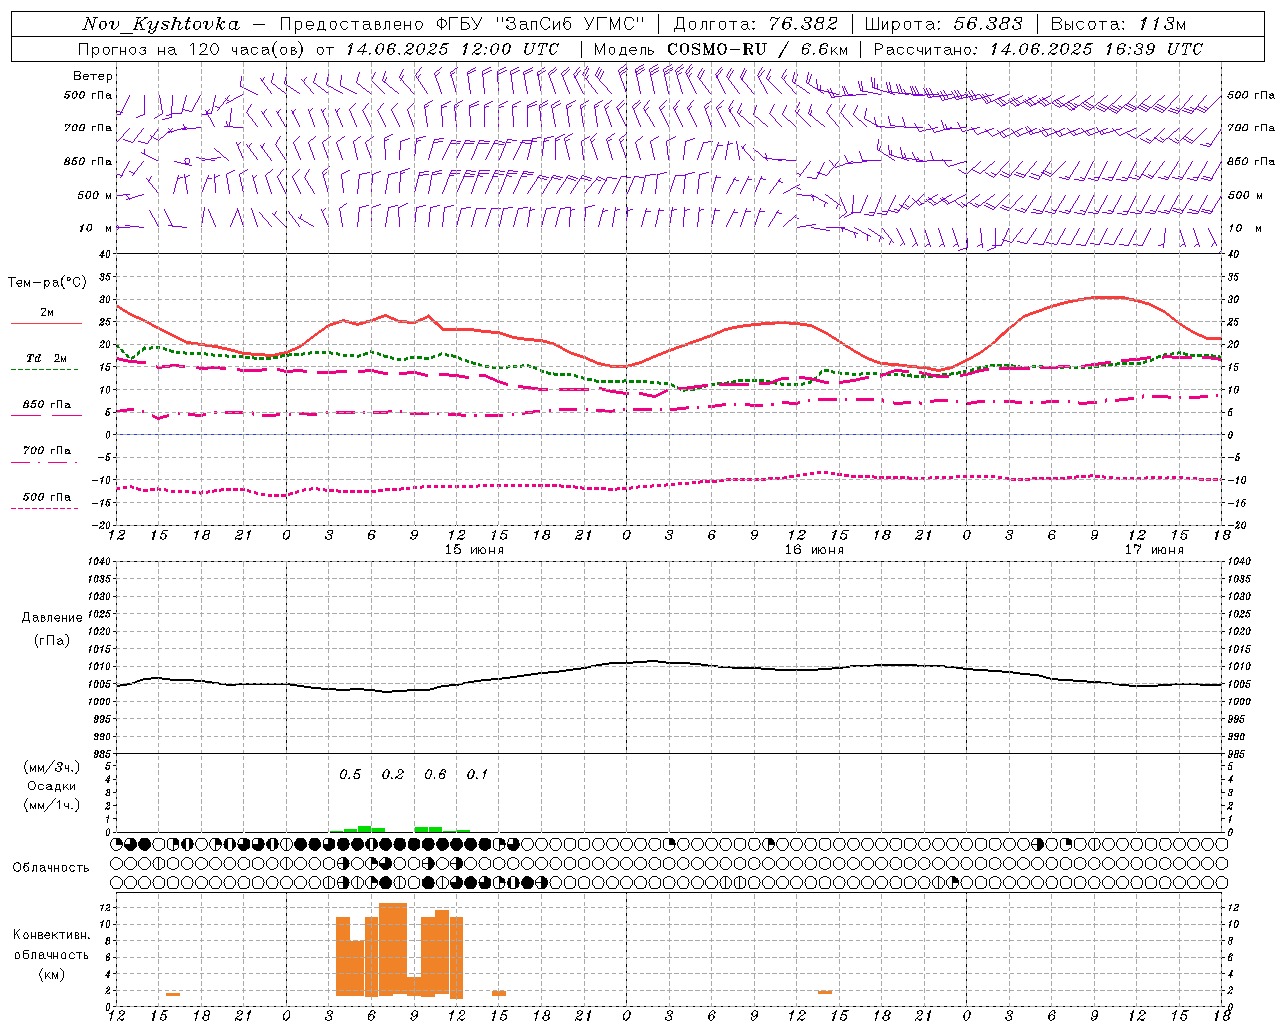Click the 2м temperature legend label
1280x1024 pixels.
47,312
